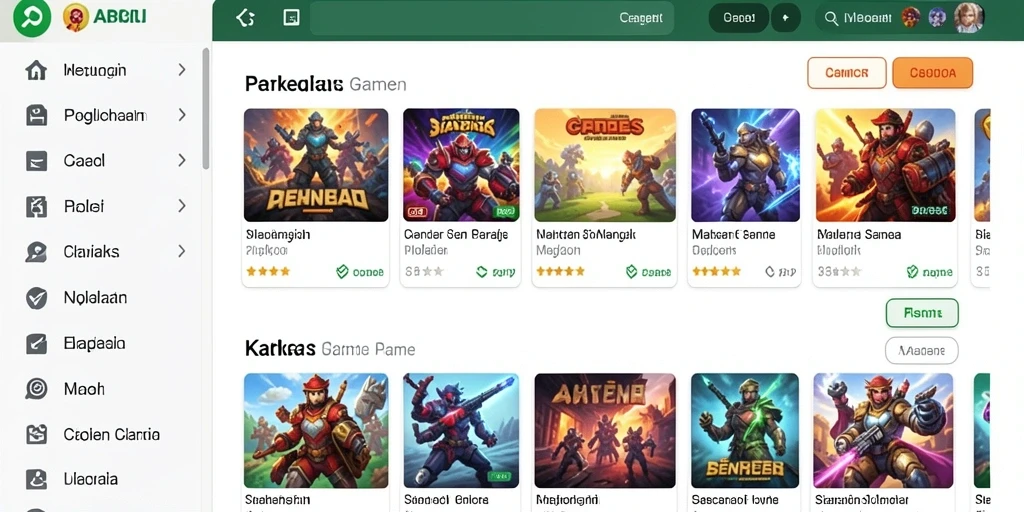Select the Poglichaain sidebar icon
The image size is (1024, 512).
(x=36, y=116)
